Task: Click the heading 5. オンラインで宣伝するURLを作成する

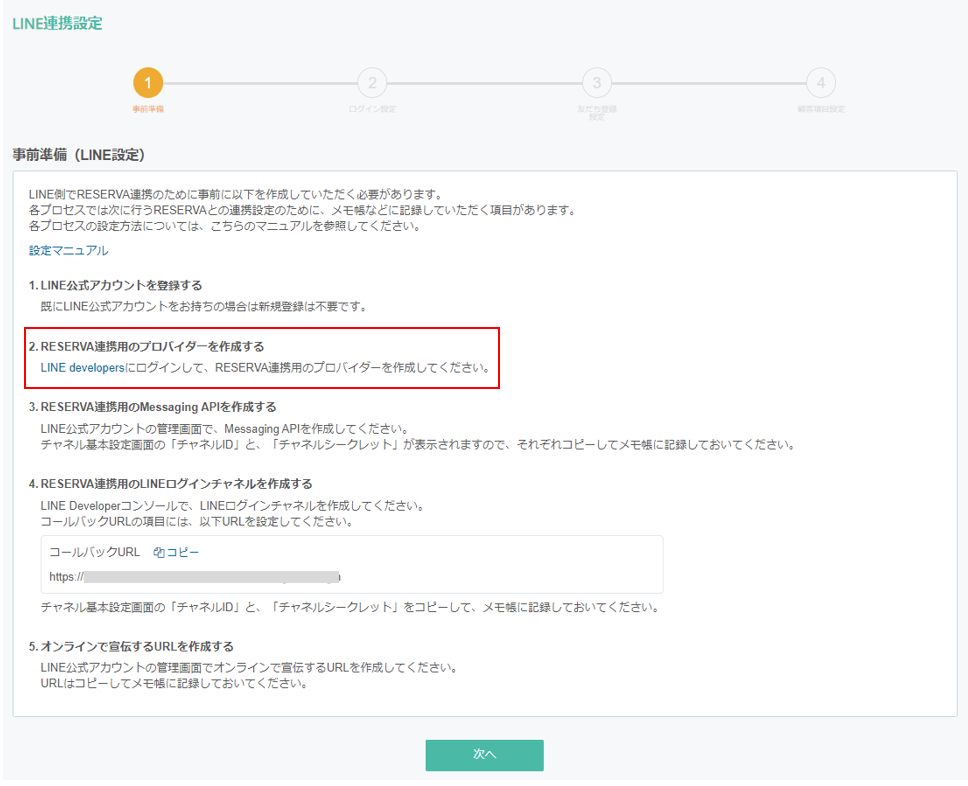Action: pos(131,647)
